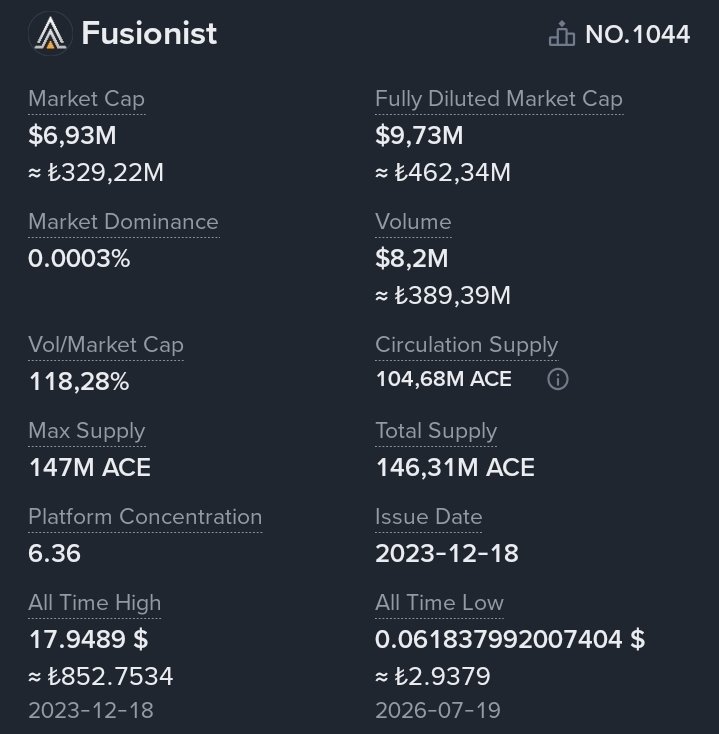Click the Total Supply label
Viewport: 719px width, 734px height.
coord(436,431)
